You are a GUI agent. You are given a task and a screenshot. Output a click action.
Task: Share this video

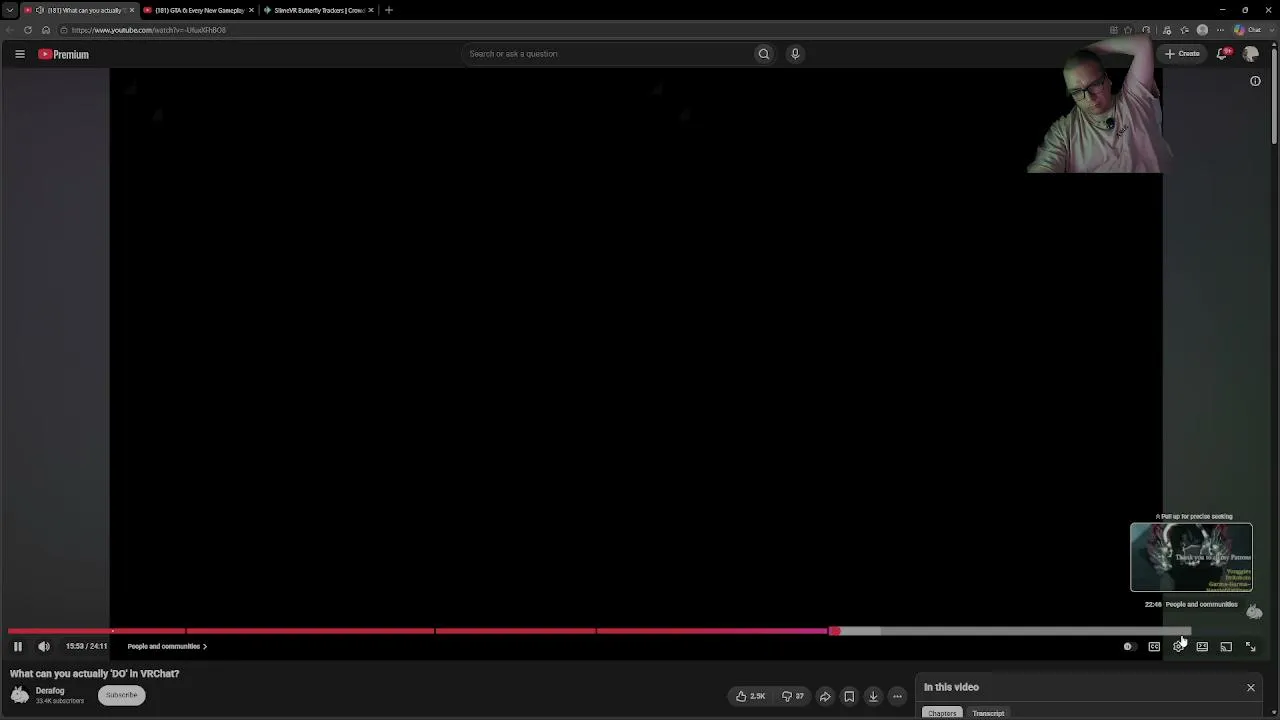pyautogui.click(x=825, y=696)
